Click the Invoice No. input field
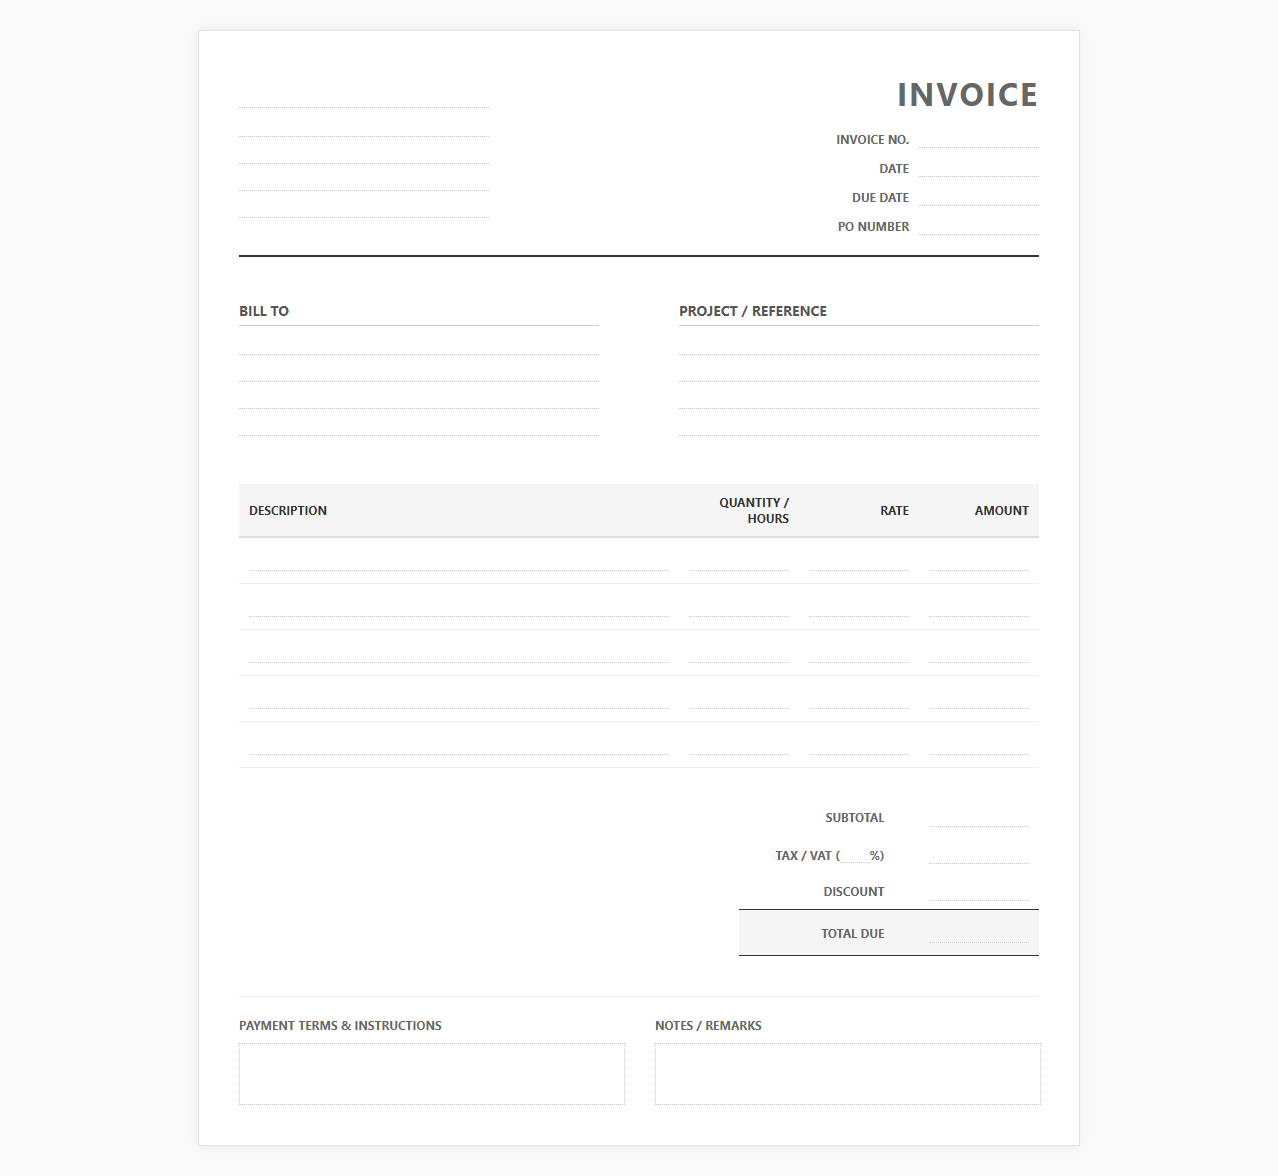The image size is (1278, 1176). pyautogui.click(x=979, y=139)
